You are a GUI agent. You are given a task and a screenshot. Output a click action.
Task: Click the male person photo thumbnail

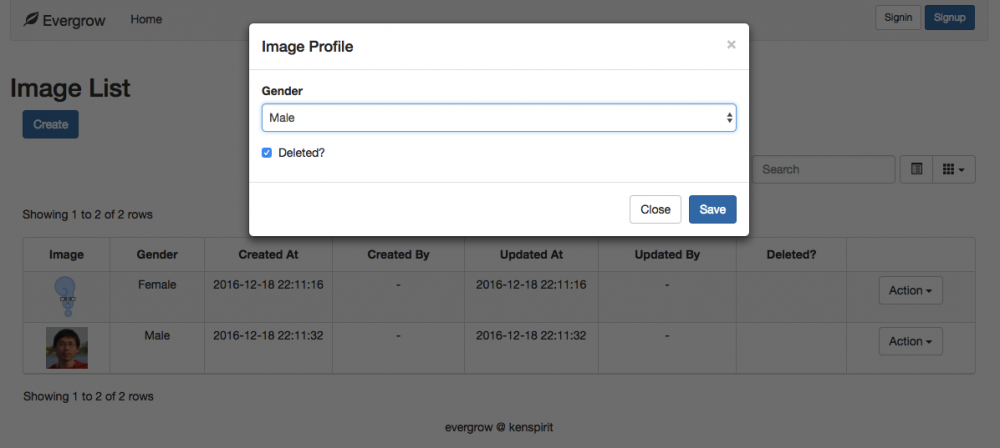tap(67, 347)
